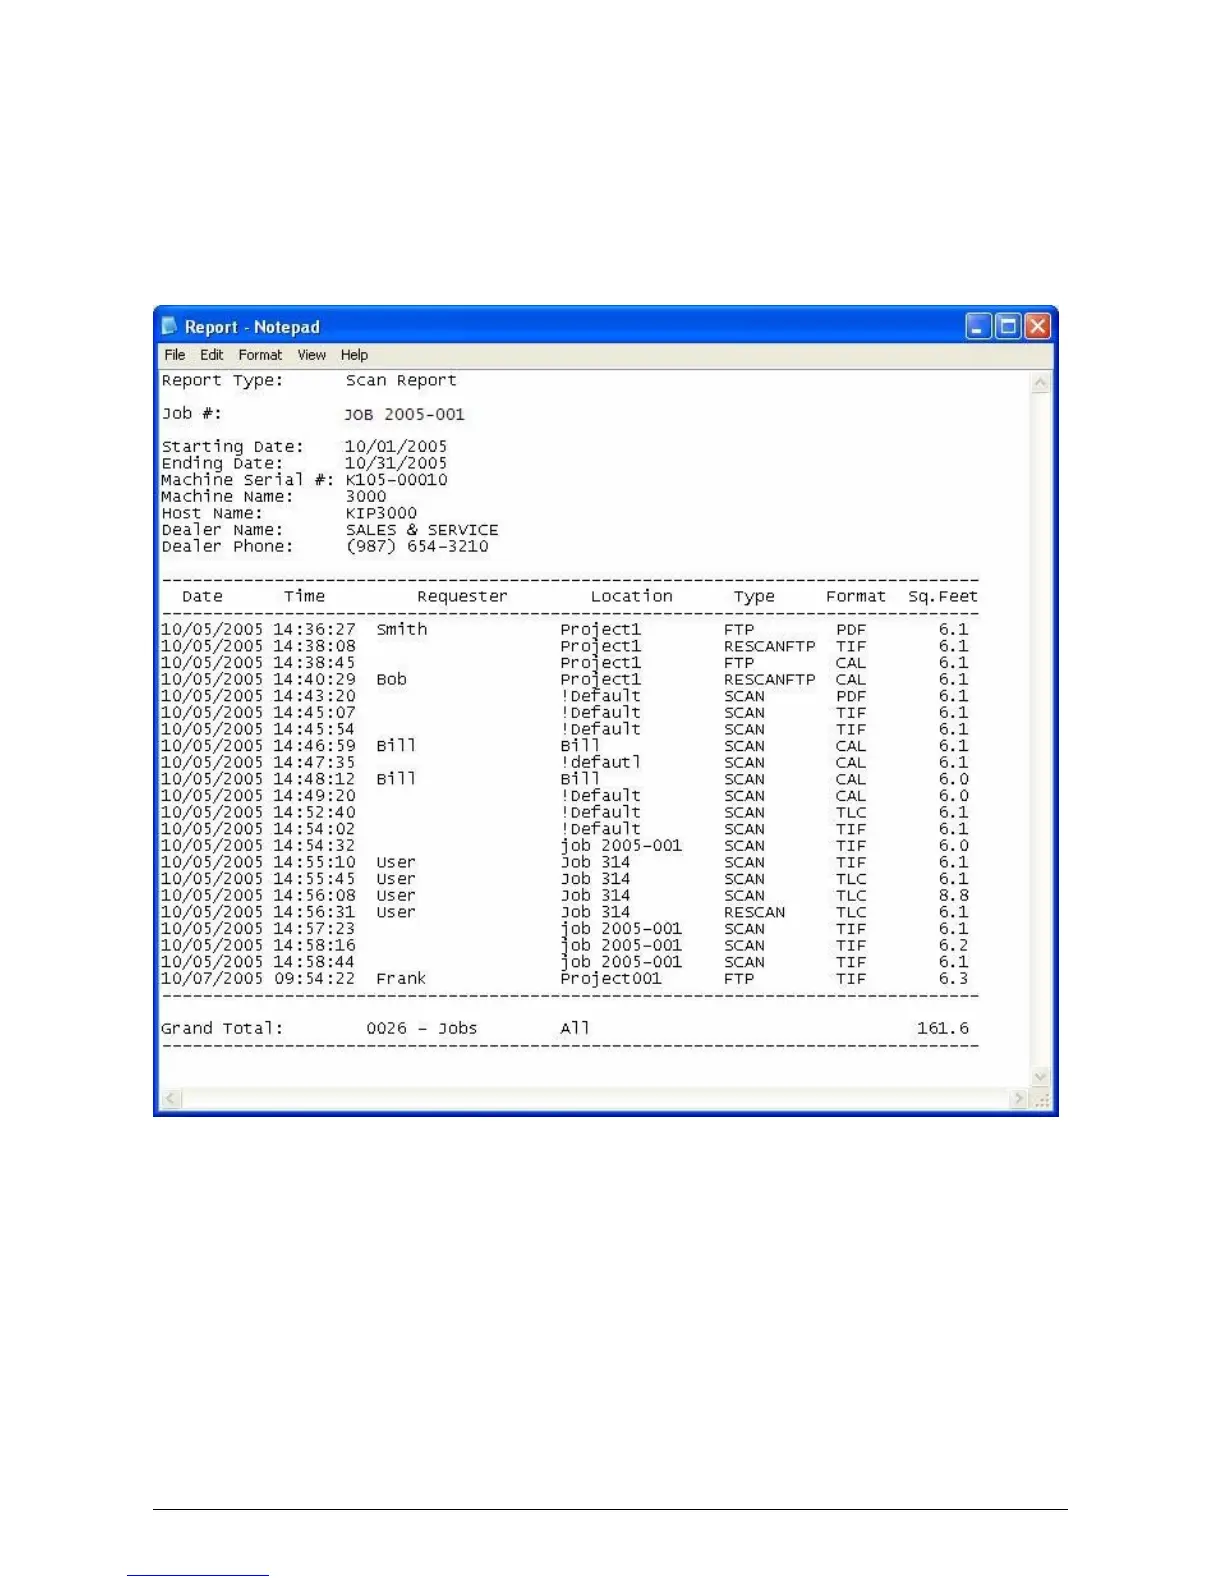Click the 'Machine Name:' label

click(x=227, y=497)
